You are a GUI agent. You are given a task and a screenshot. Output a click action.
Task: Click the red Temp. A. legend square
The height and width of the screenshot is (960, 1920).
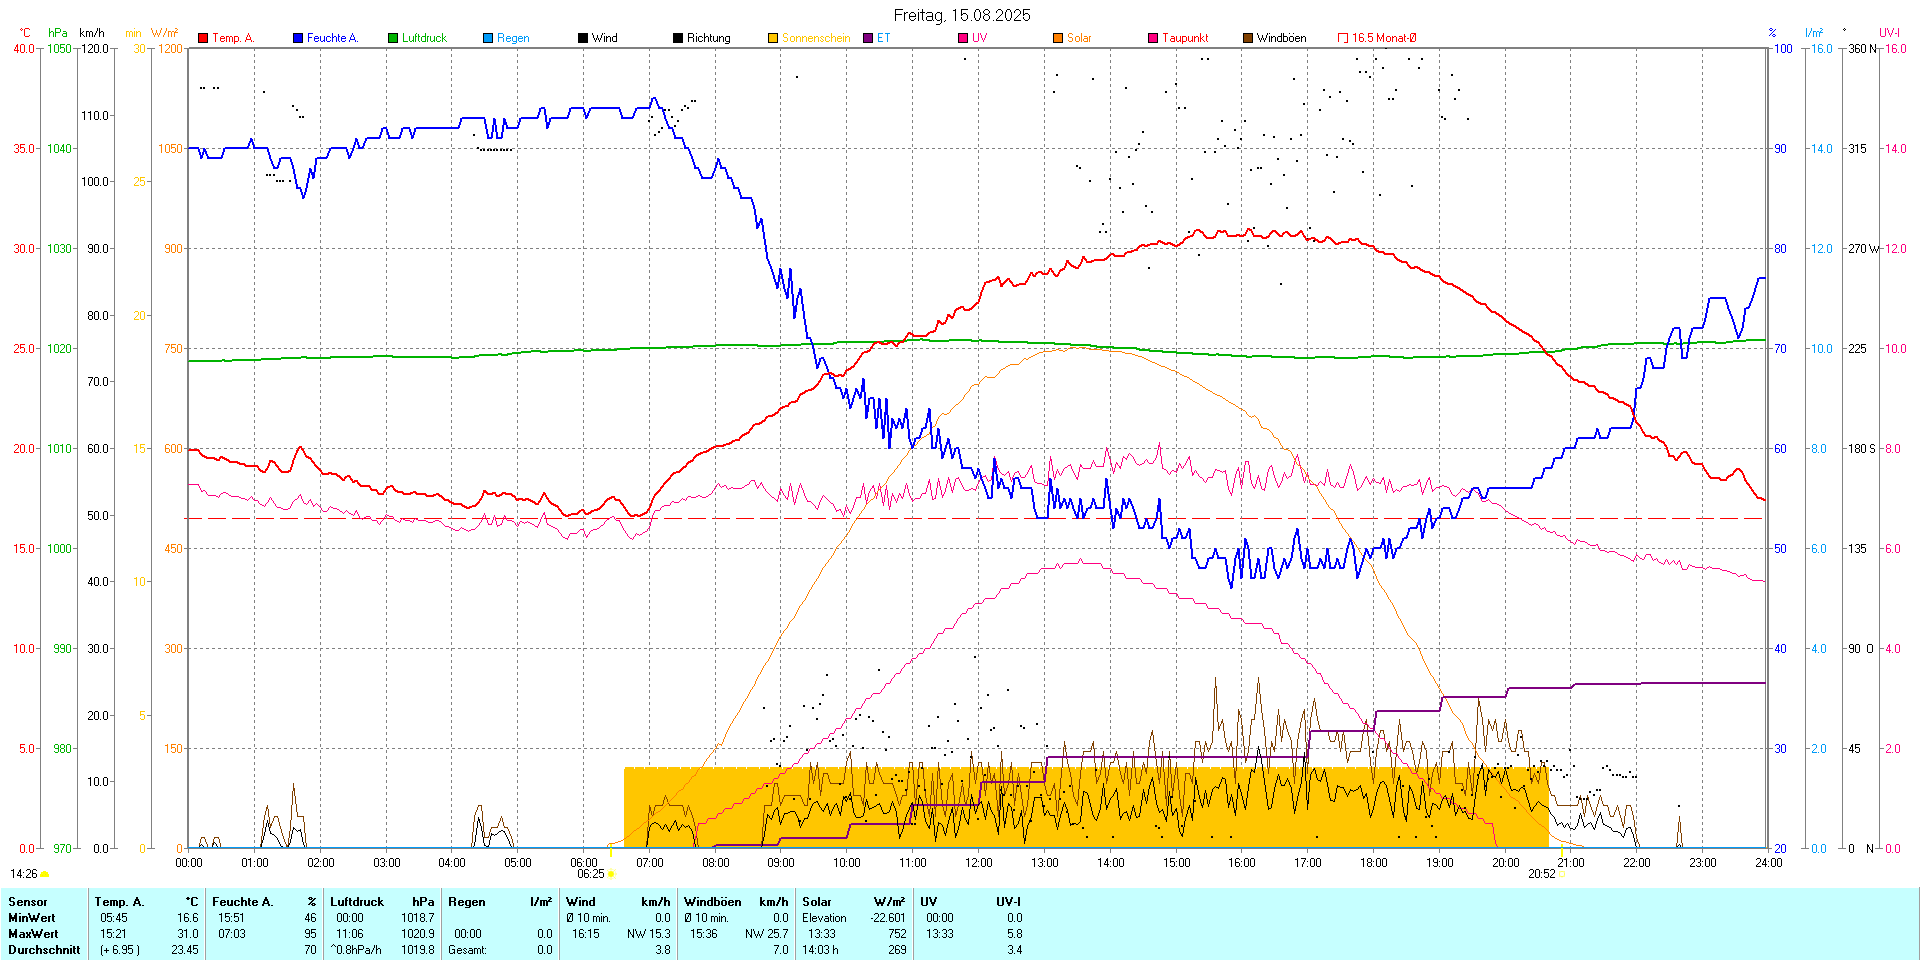click(x=203, y=38)
